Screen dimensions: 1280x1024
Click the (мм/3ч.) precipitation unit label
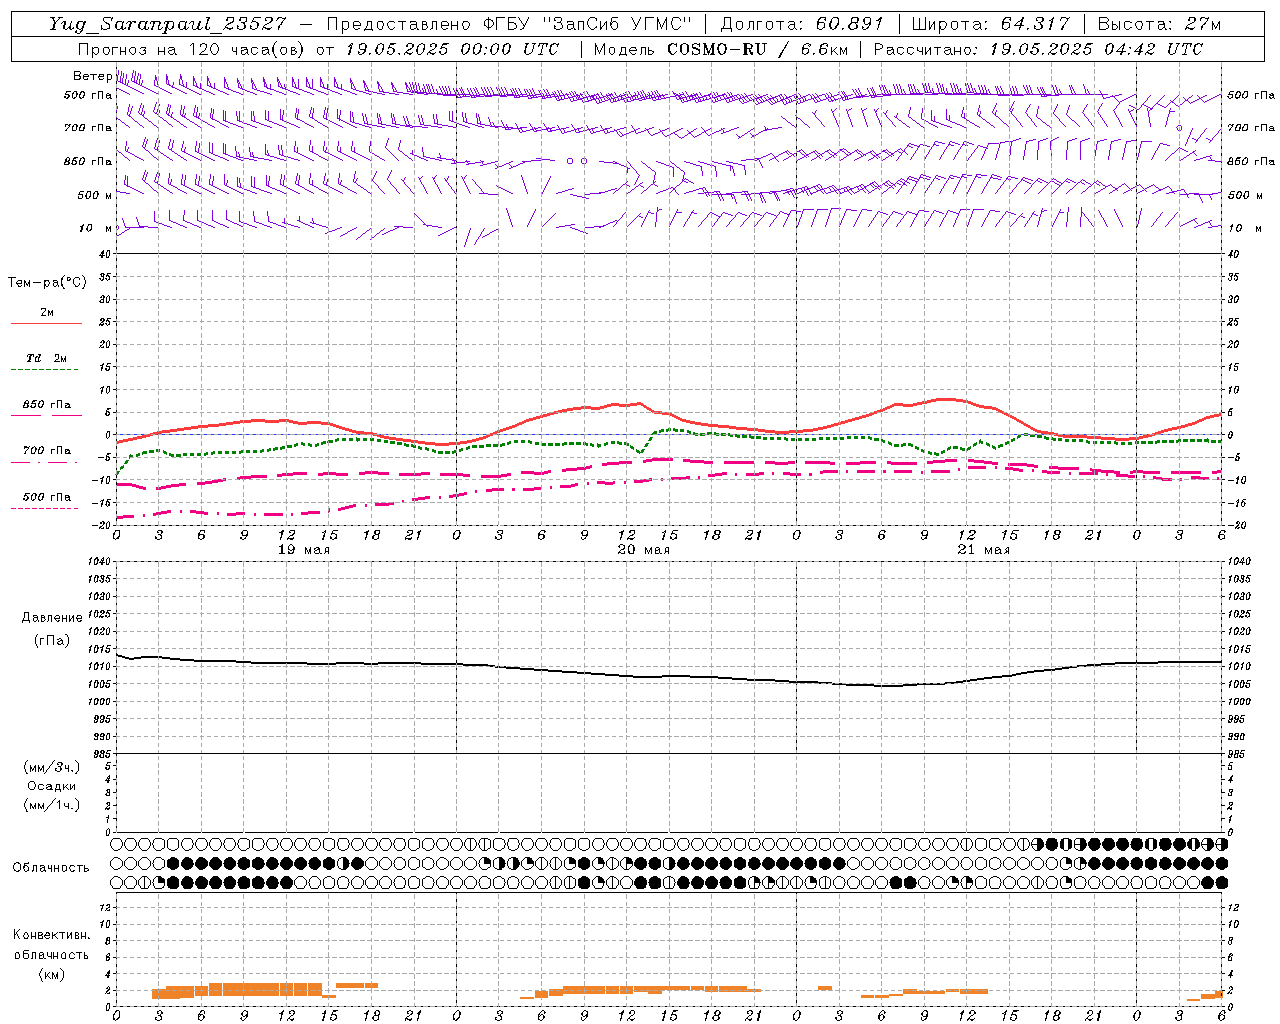coord(52,767)
